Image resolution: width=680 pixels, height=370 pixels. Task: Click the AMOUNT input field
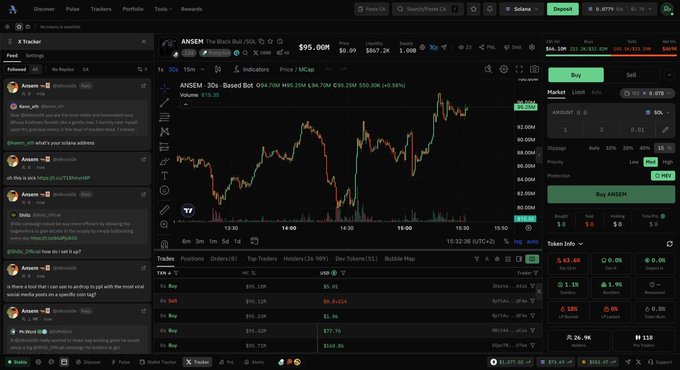point(594,112)
